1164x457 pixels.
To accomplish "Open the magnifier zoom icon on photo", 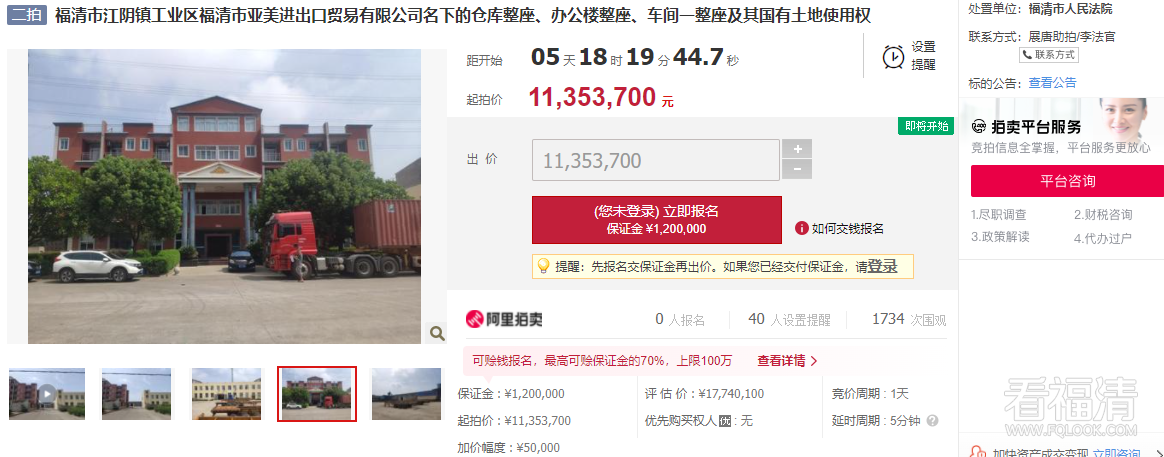I will pyautogui.click(x=437, y=333).
